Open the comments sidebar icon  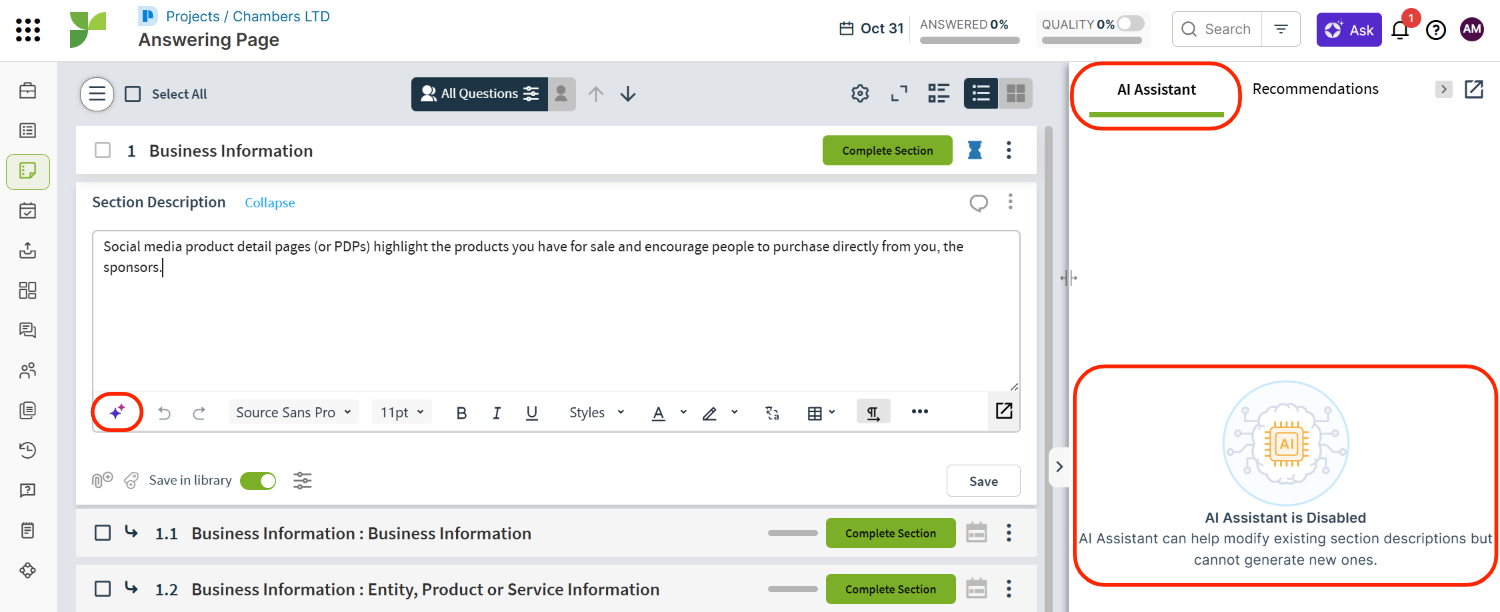pyautogui.click(x=28, y=330)
